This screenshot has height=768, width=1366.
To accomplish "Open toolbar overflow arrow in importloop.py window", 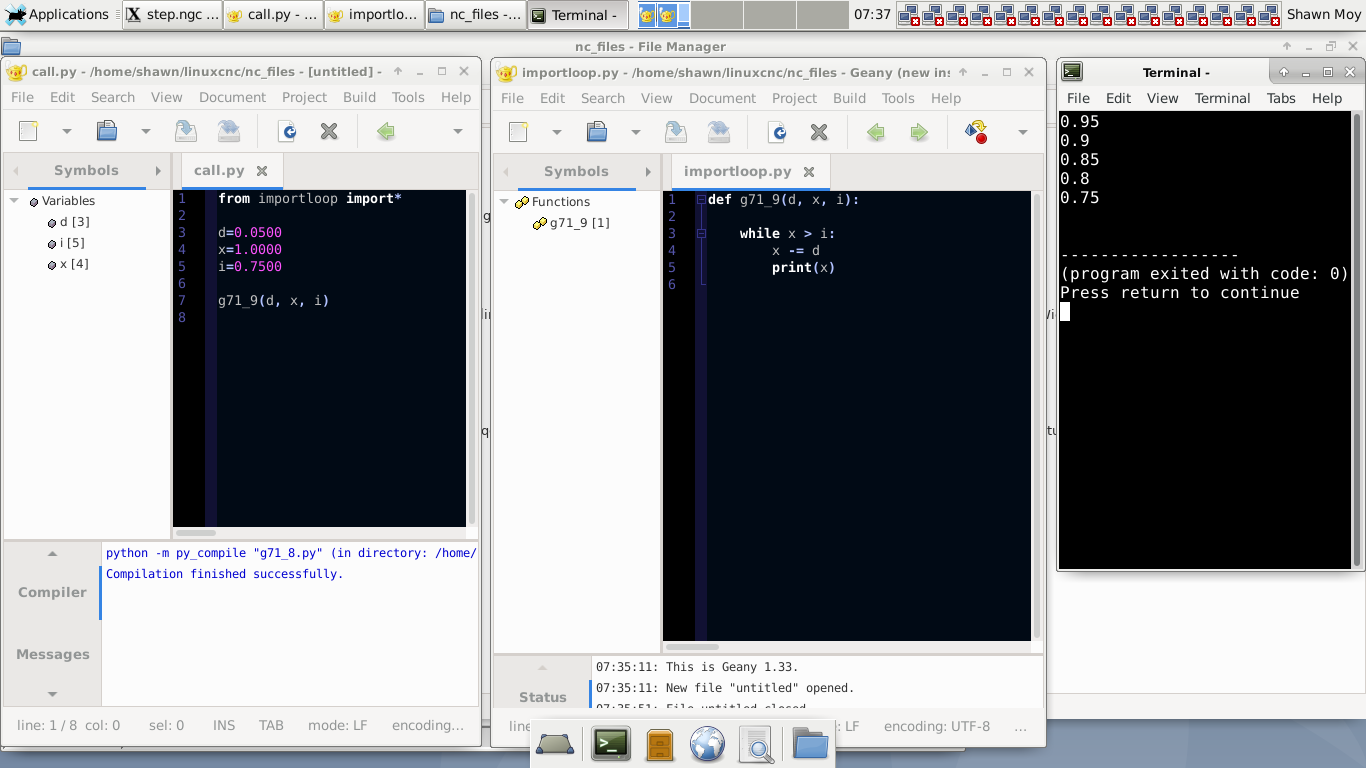I will point(1022,132).
